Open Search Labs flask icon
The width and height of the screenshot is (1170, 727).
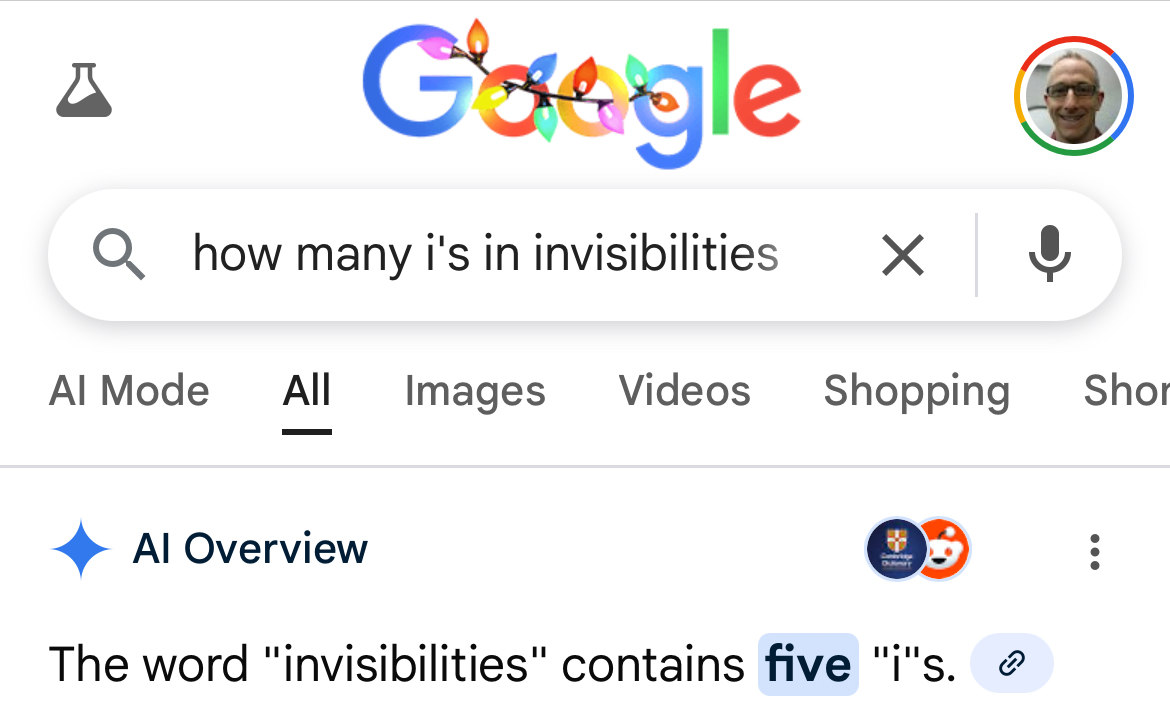pos(84,91)
